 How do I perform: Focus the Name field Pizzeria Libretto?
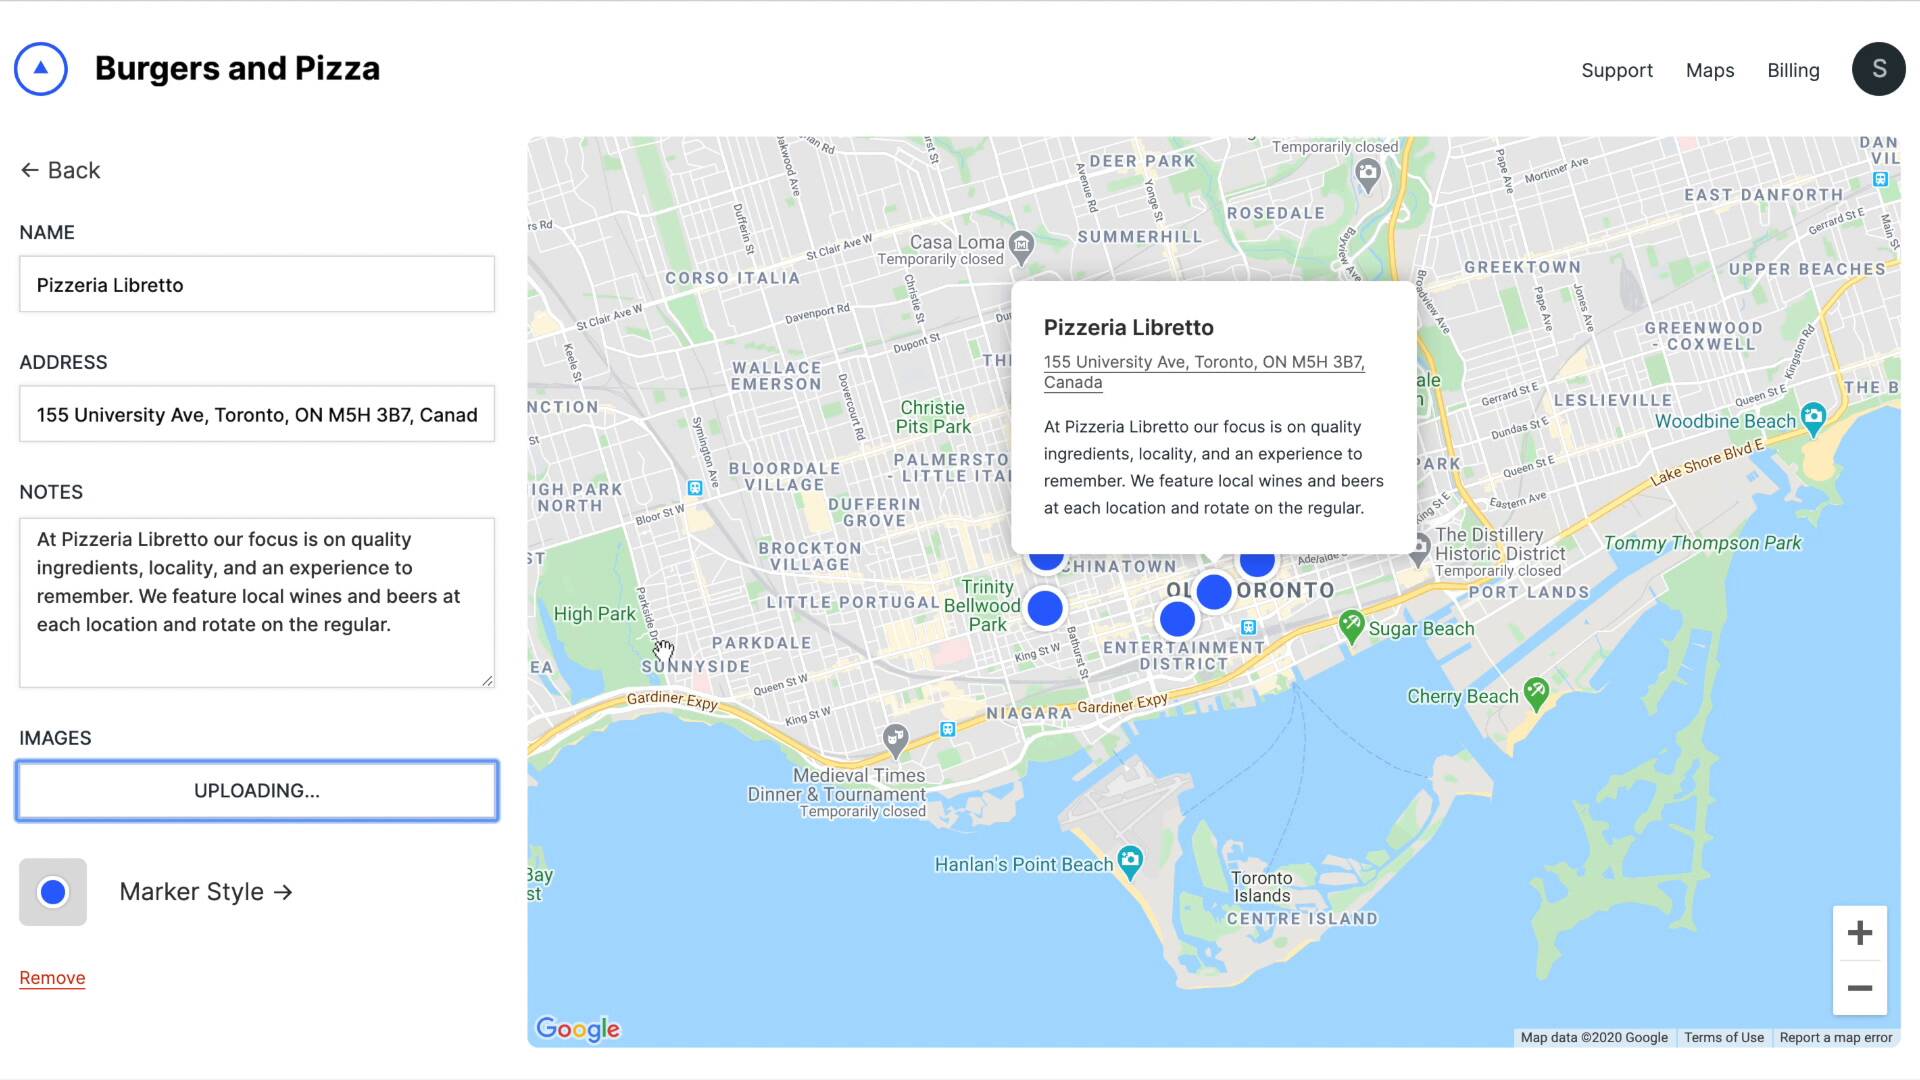[x=257, y=284]
